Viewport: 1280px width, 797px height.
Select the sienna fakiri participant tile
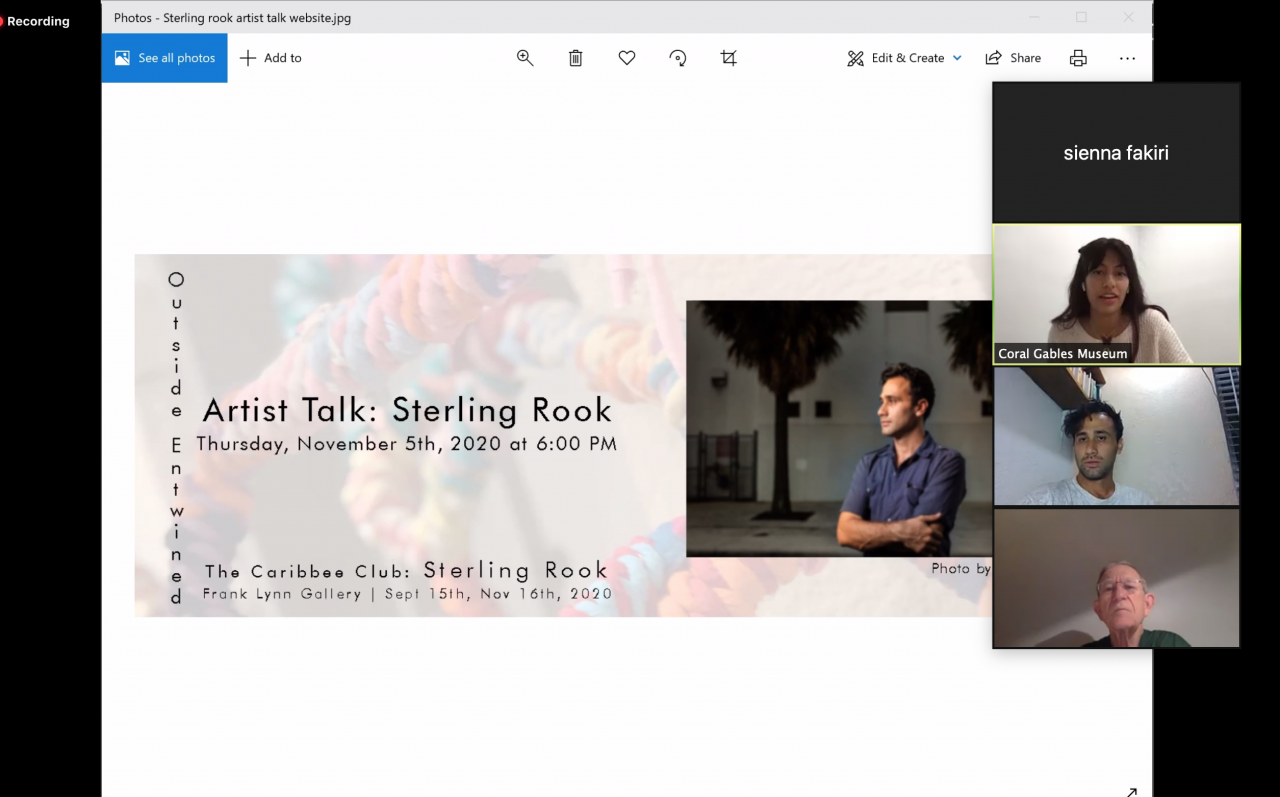click(x=1116, y=152)
